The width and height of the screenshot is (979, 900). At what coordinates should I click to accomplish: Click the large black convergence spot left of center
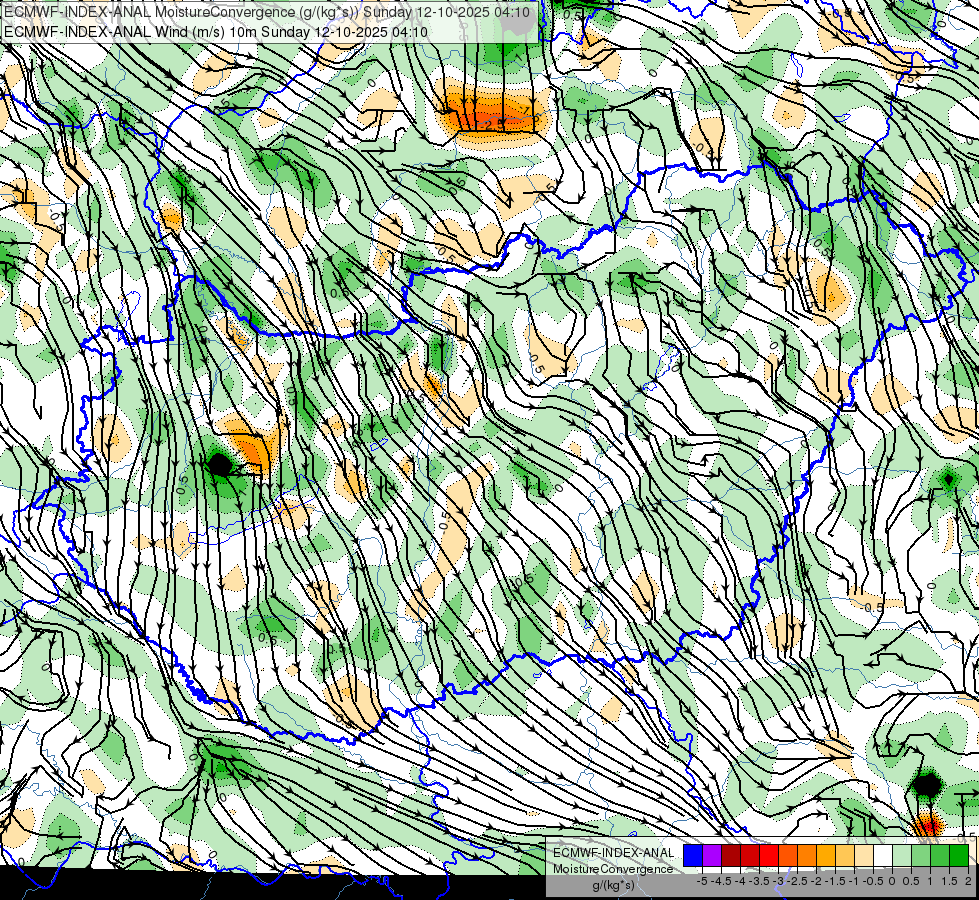tap(219, 465)
